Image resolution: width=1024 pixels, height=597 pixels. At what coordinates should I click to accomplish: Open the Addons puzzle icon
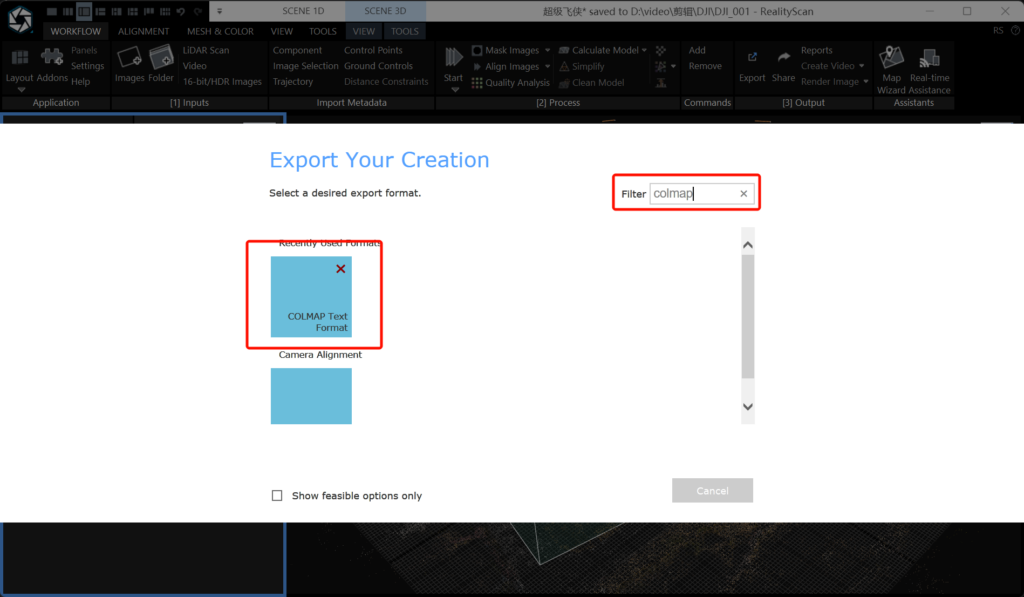click(x=52, y=60)
